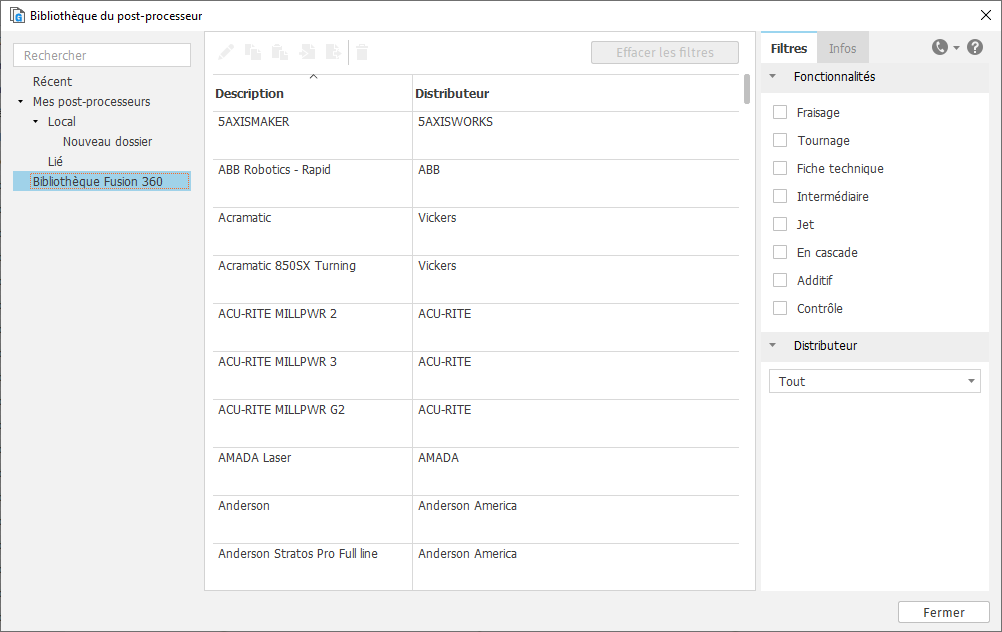Screen dimensions: 1002x632
Task: Select the ACU-RITE MILLPWR 3 row
Action: [475, 375]
